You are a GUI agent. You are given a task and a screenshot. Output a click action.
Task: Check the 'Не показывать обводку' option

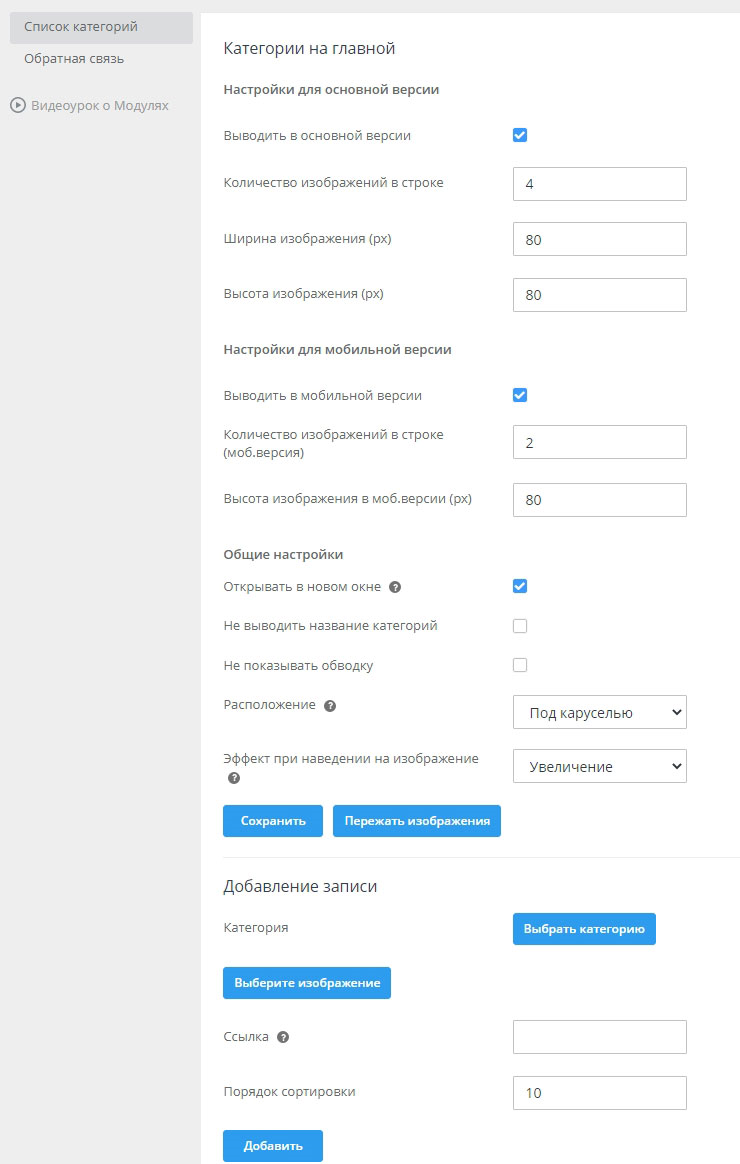[520, 665]
